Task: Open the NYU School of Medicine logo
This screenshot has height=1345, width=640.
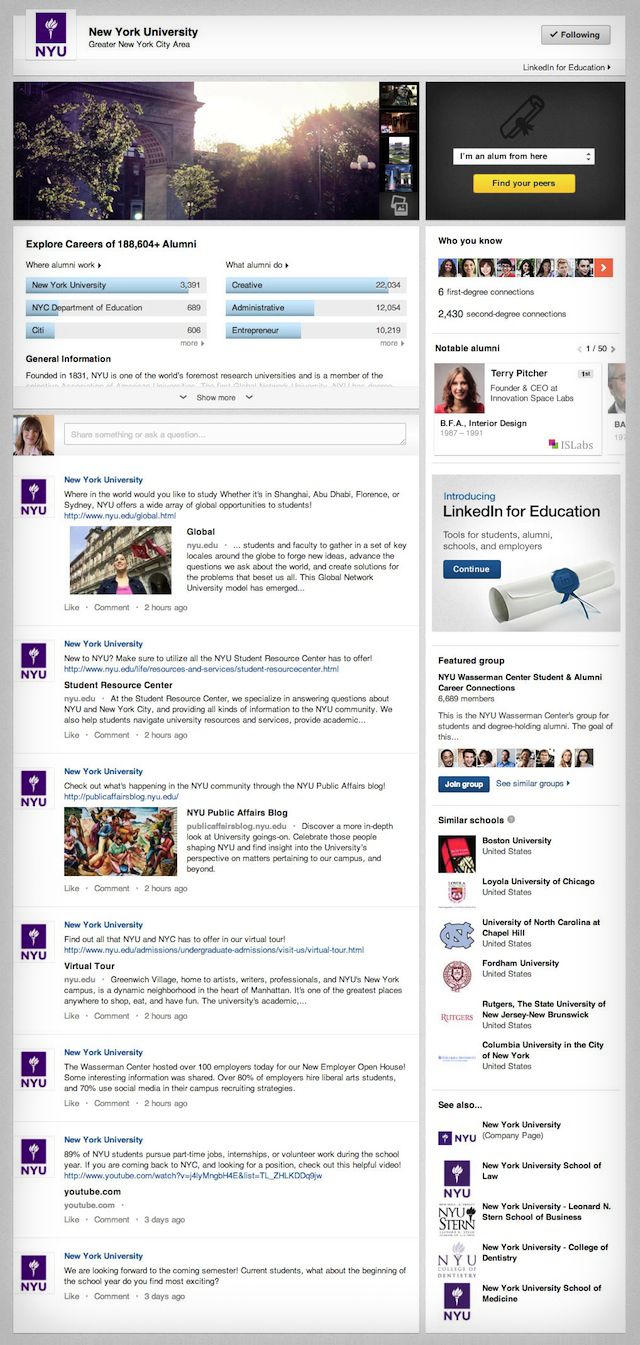Action: coord(457,1303)
